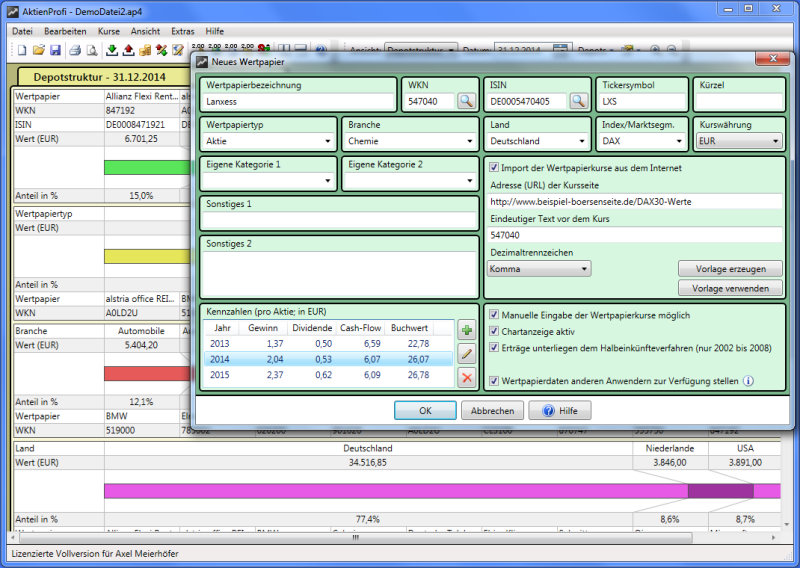This screenshot has height=568, width=800.
Task: Click the info icon beside Wertpapierdaten option
Action: [748, 381]
